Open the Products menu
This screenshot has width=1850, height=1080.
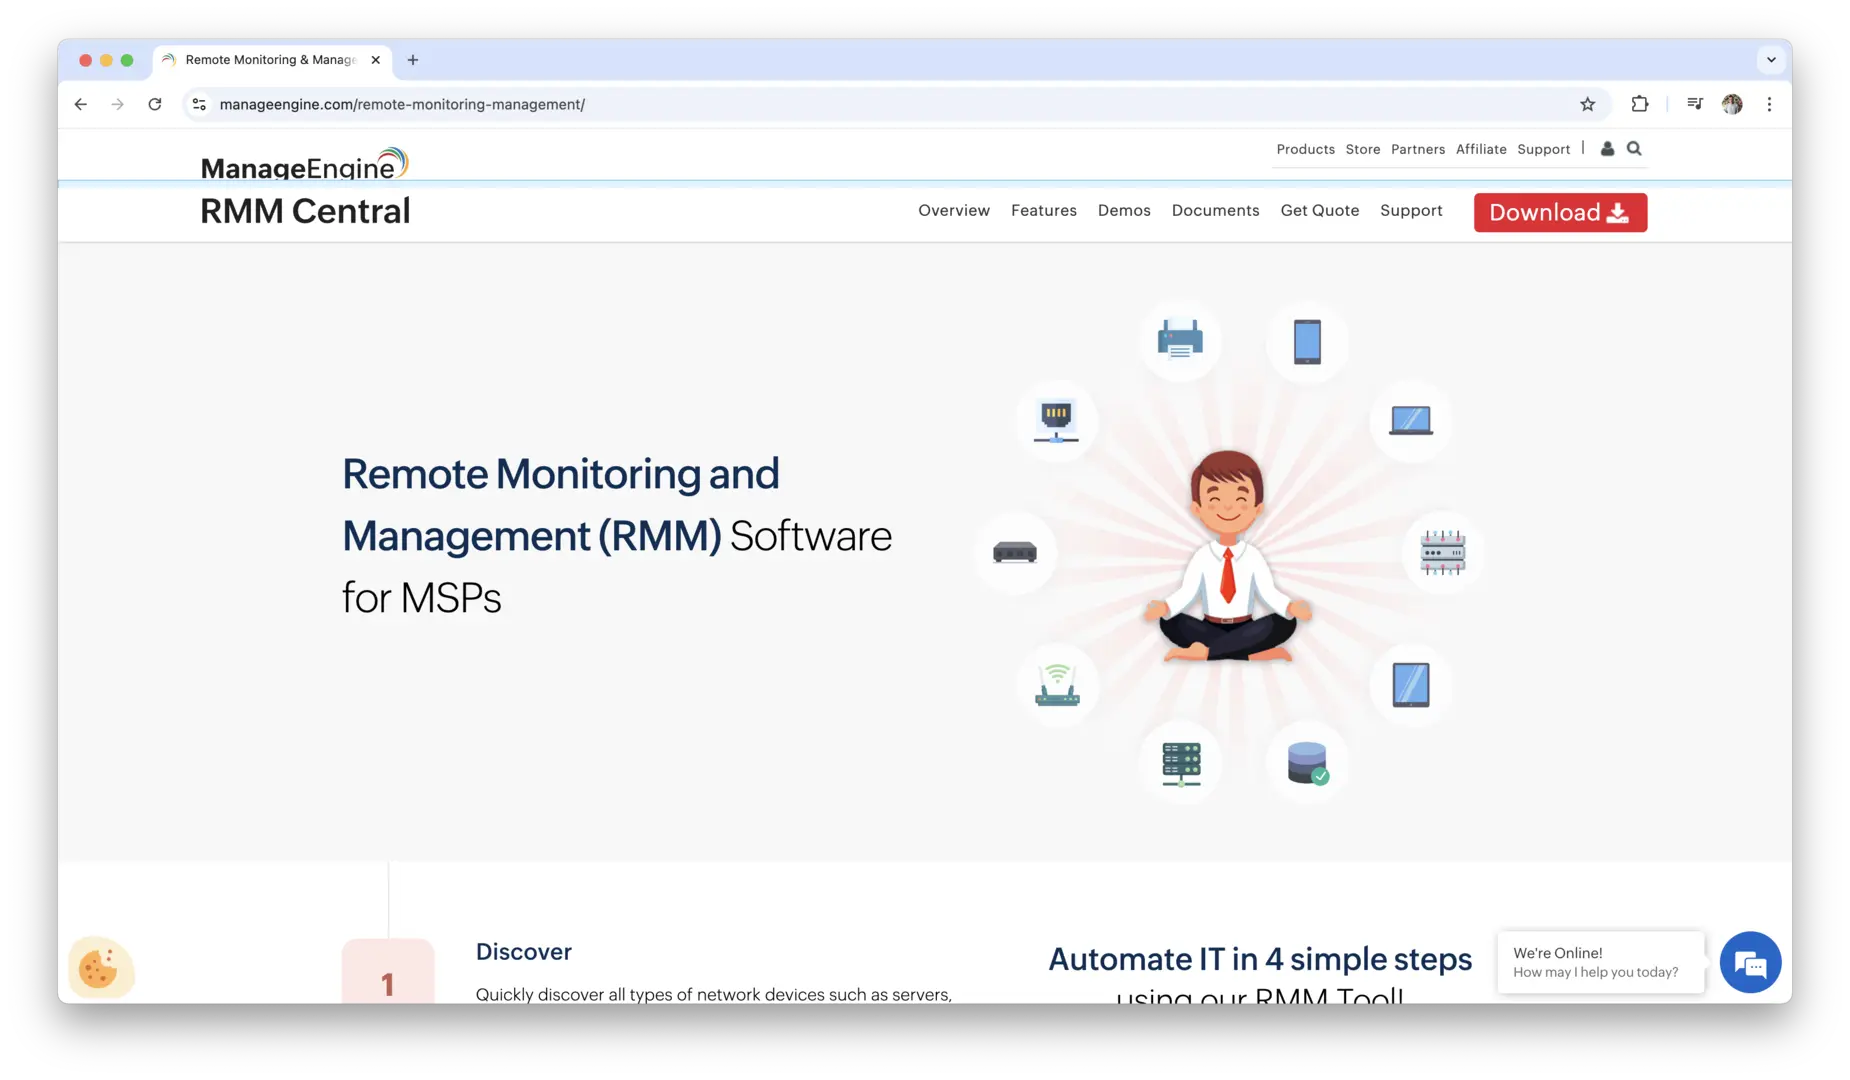pos(1305,149)
